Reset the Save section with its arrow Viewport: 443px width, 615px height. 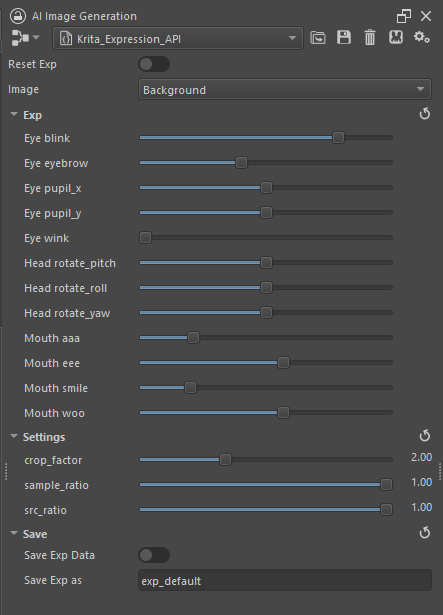(x=425, y=533)
